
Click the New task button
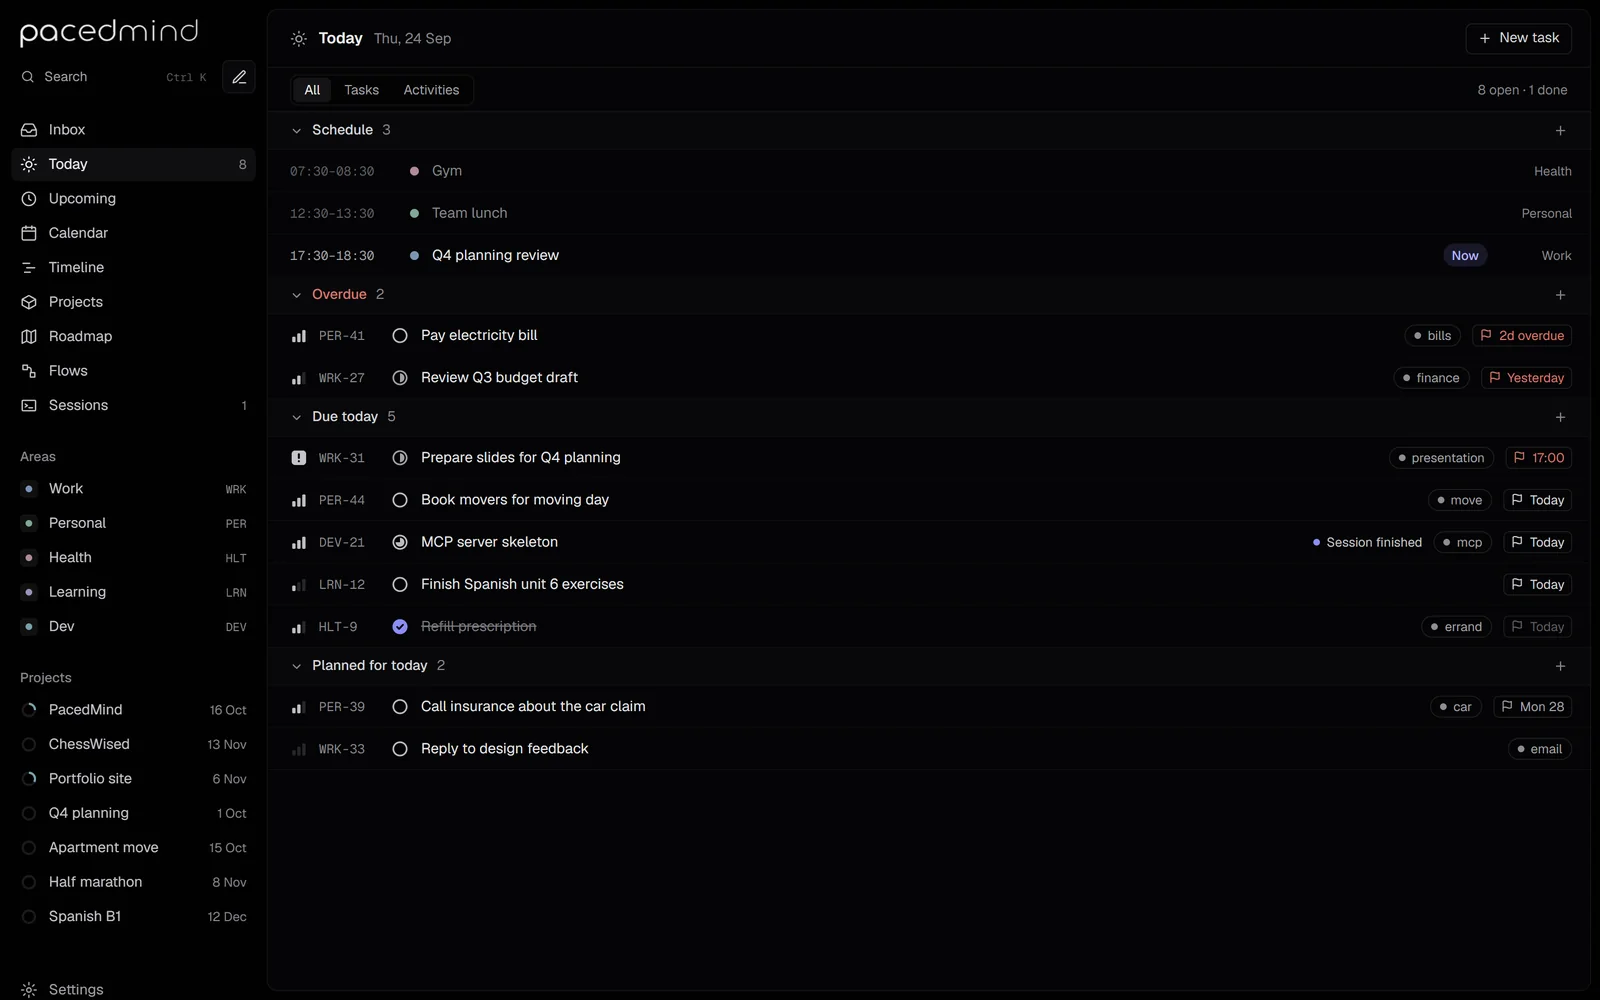click(1518, 38)
